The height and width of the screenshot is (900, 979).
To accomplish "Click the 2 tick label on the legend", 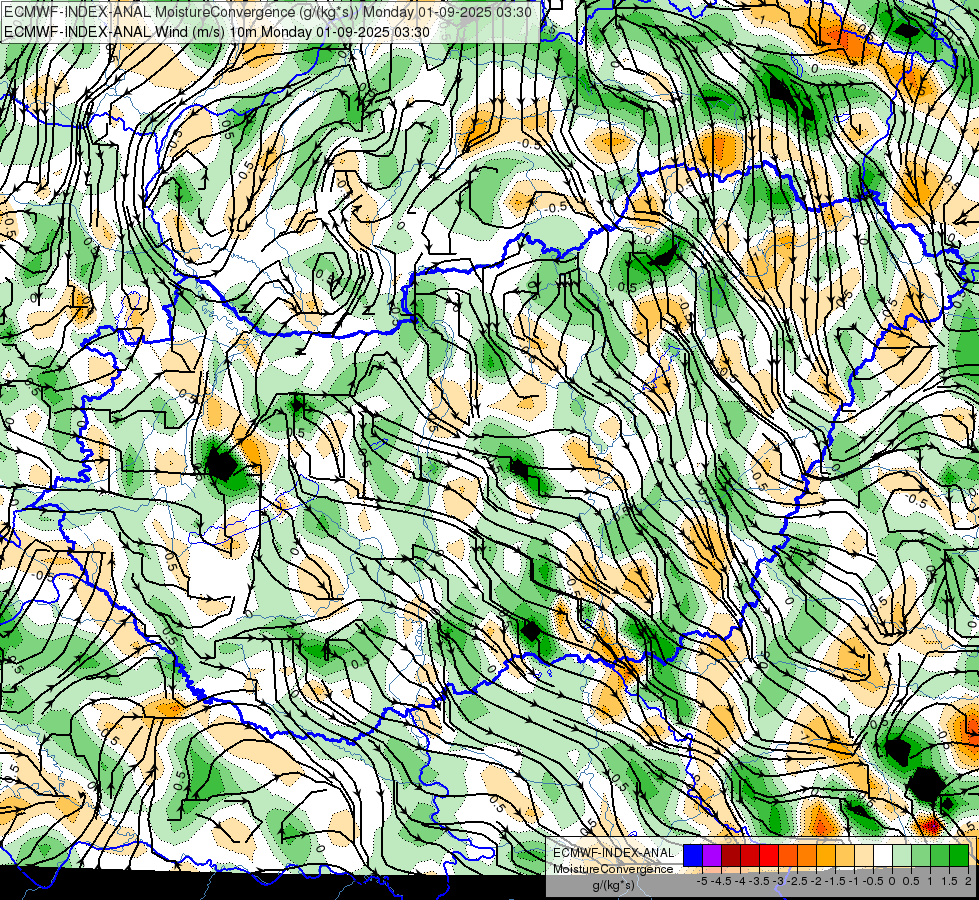I will point(970,881).
